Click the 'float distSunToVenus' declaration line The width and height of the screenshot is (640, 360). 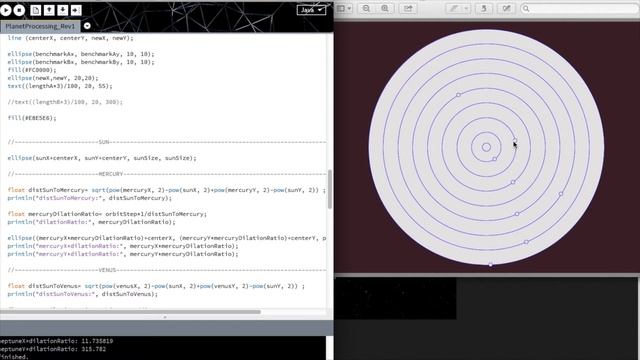point(156,286)
